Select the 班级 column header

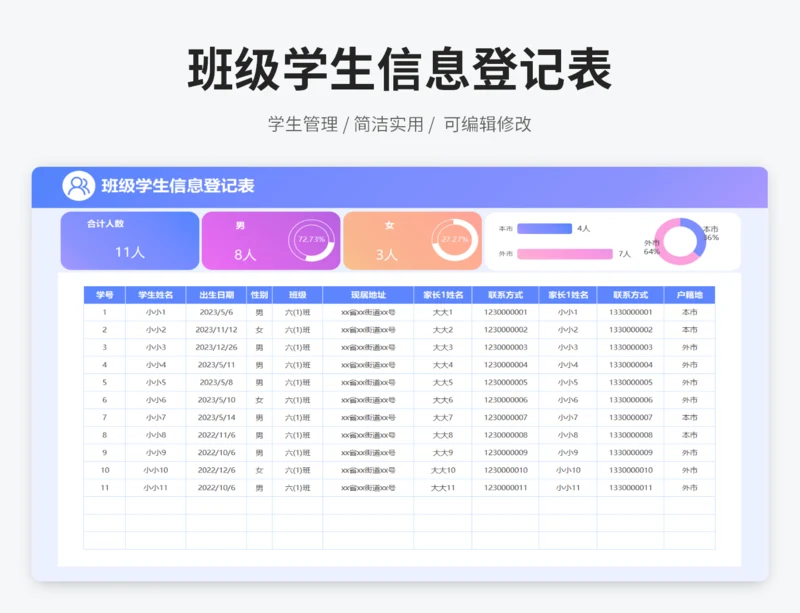[x=297, y=295]
